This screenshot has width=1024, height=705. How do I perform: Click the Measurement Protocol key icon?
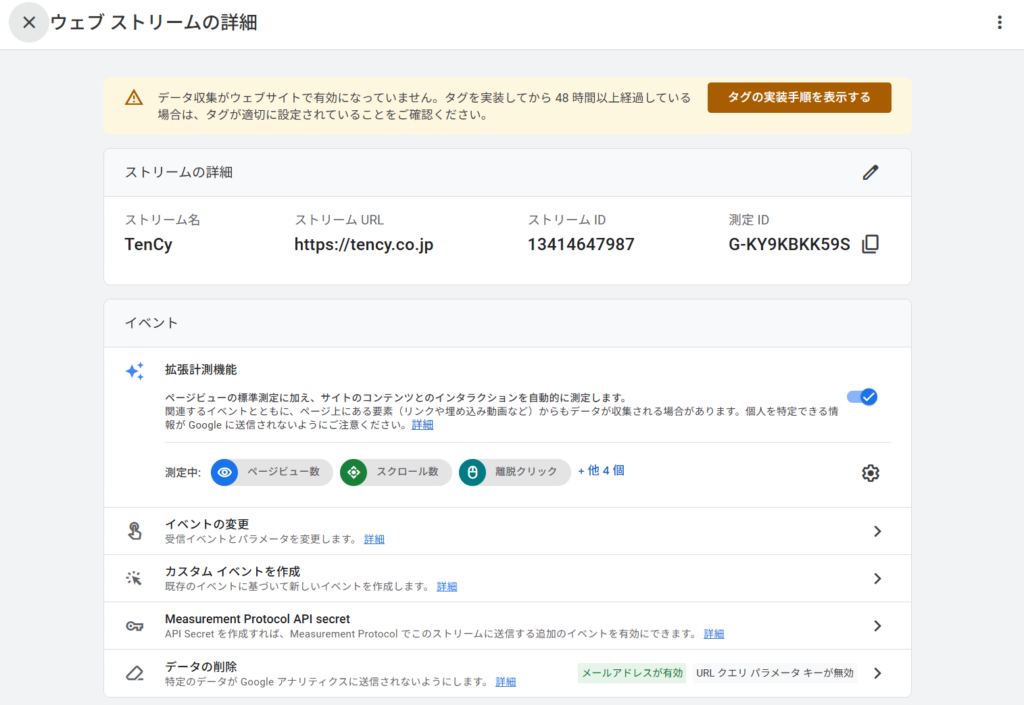[134, 626]
